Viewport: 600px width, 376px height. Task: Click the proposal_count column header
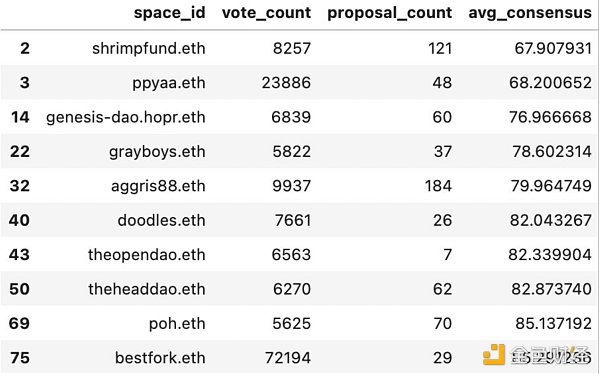tap(390, 13)
